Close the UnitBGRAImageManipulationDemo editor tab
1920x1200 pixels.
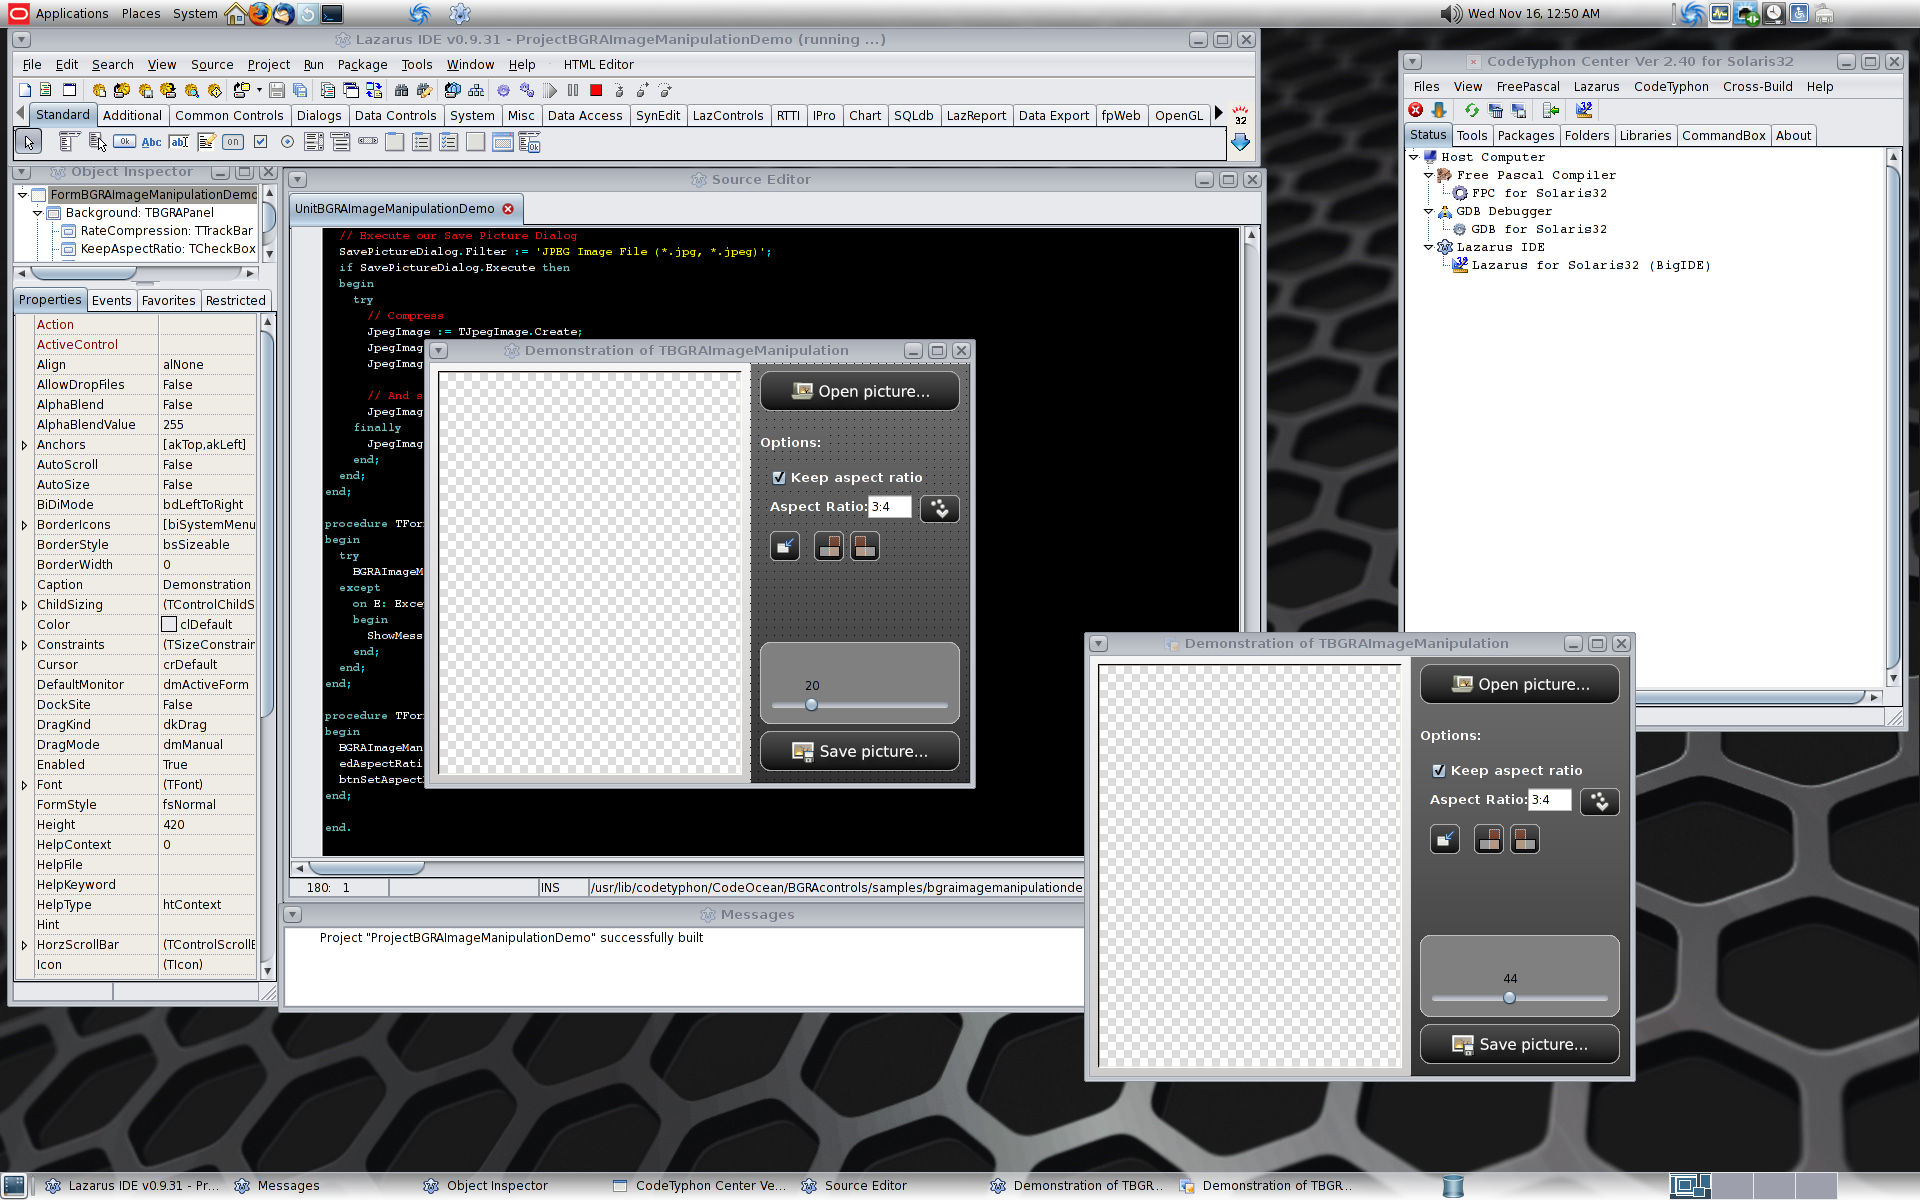point(508,209)
